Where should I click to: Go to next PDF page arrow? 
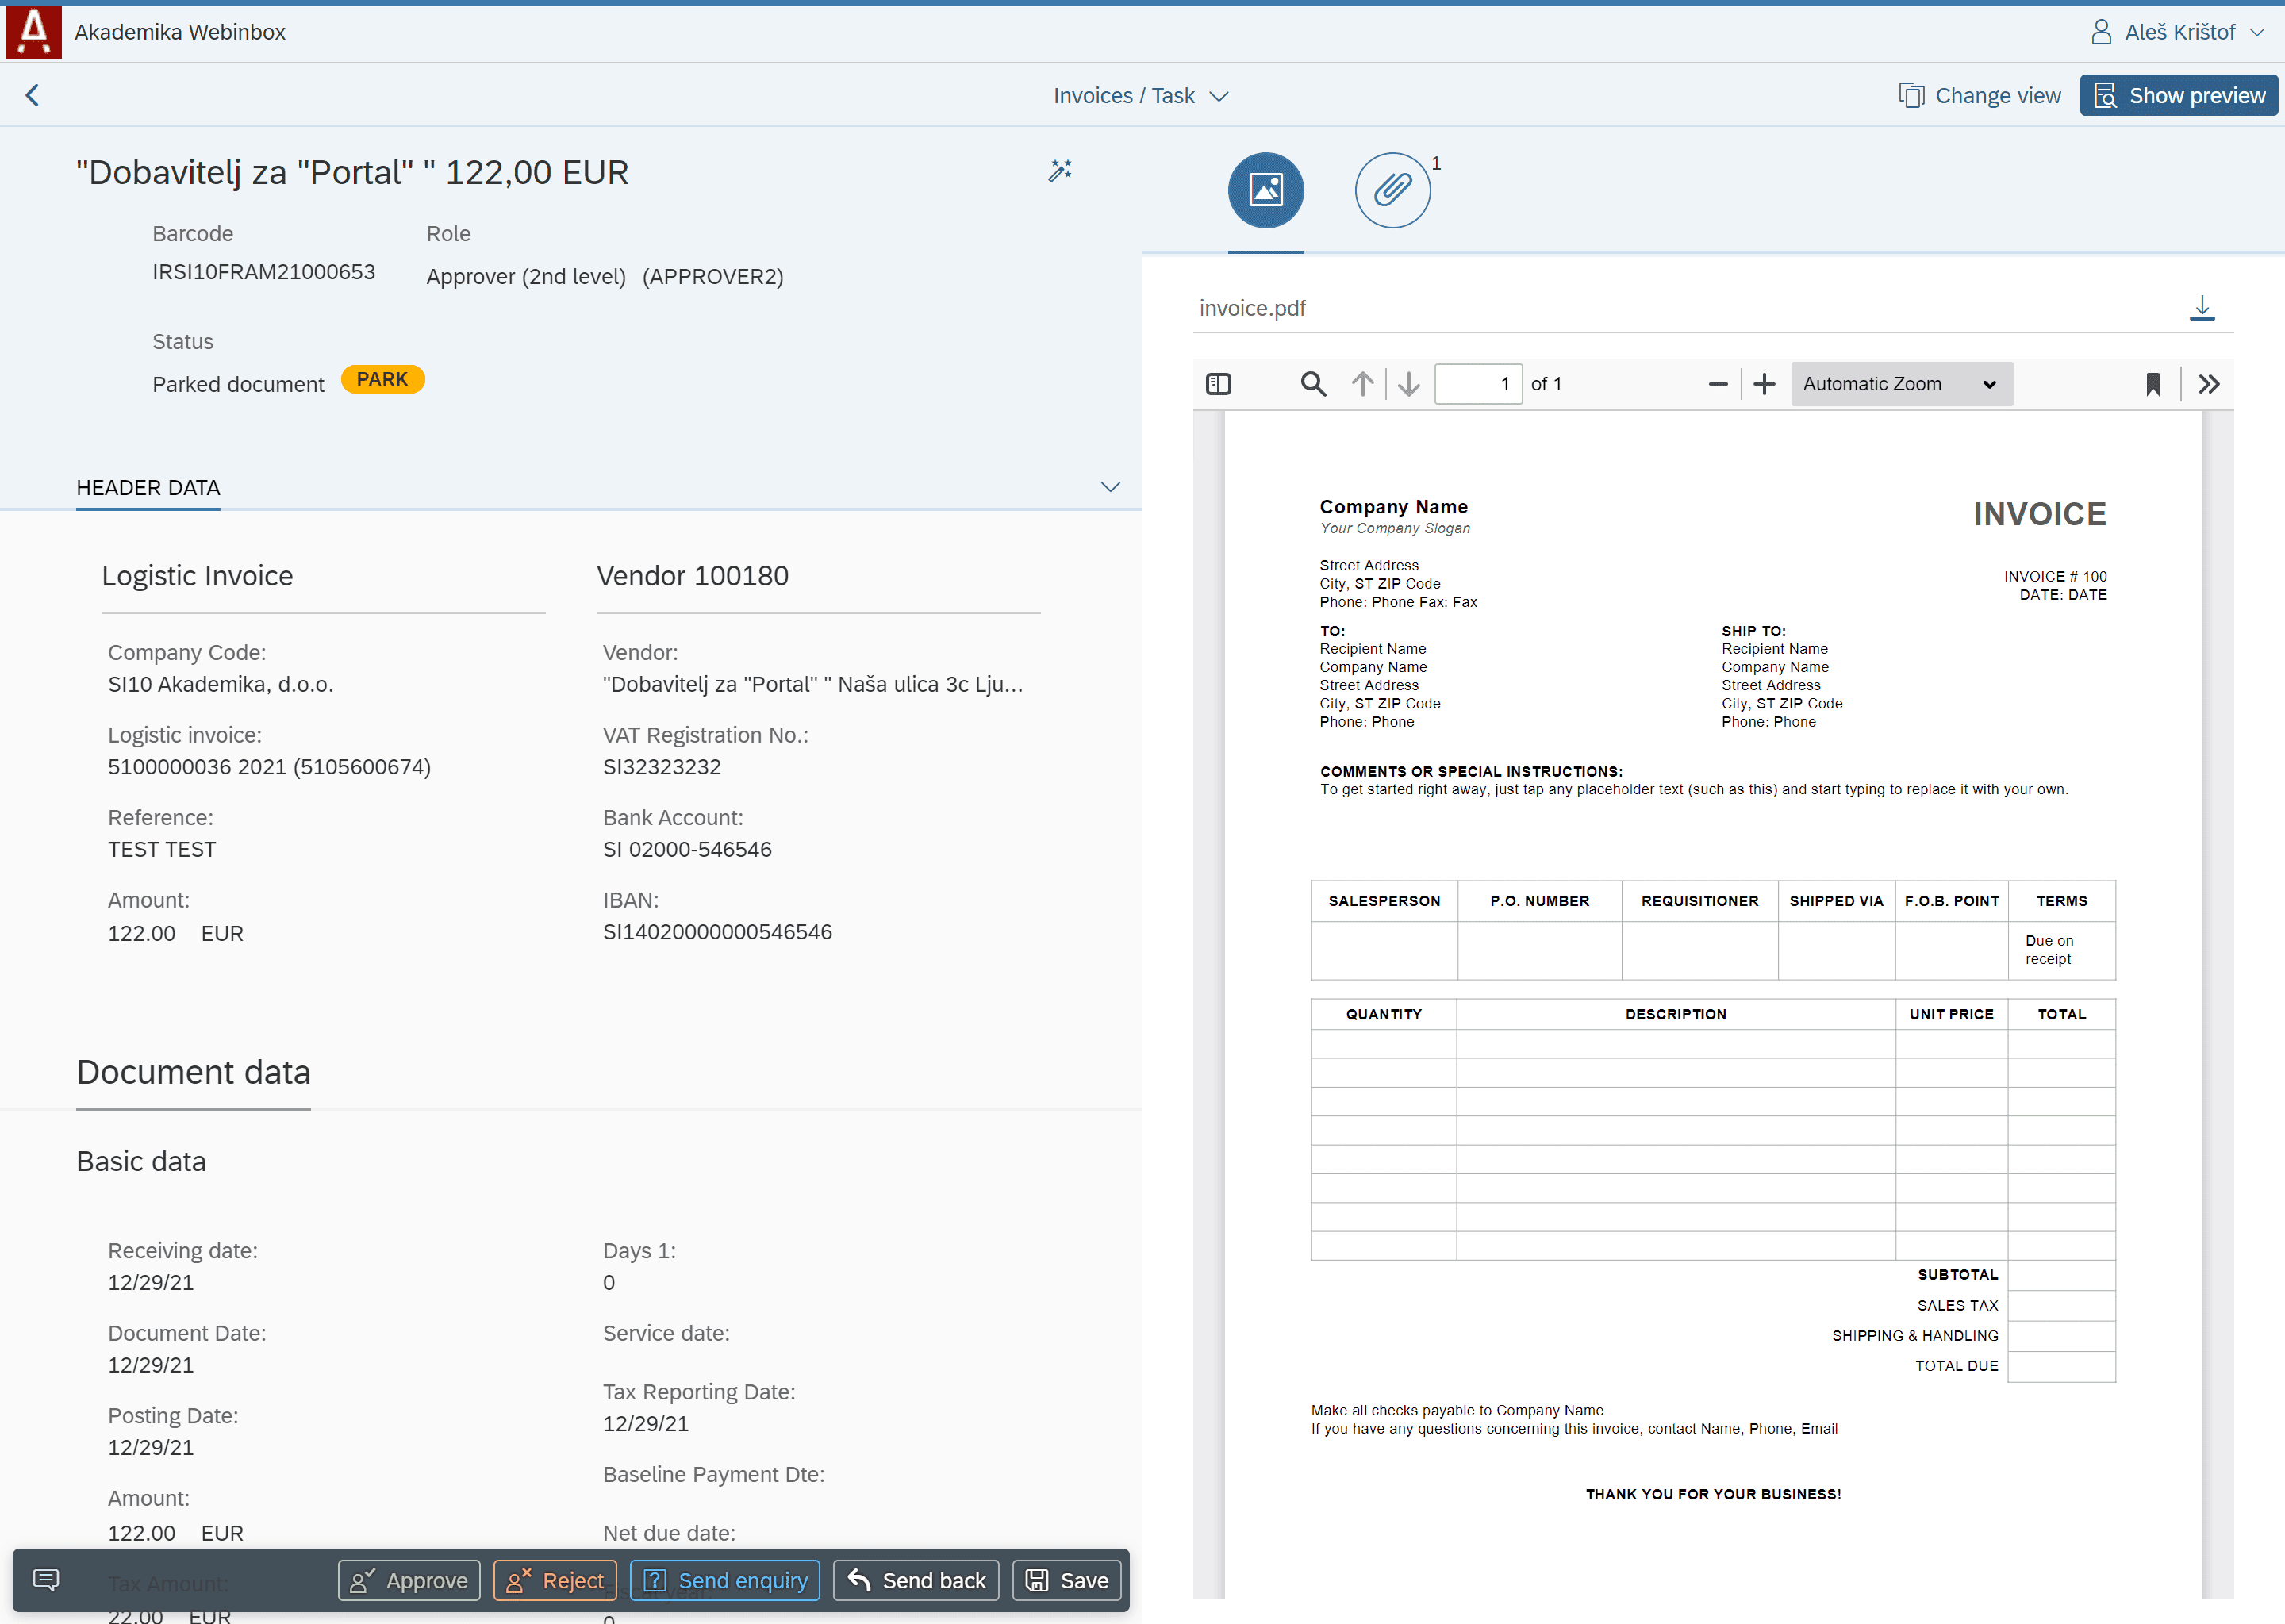[1408, 384]
